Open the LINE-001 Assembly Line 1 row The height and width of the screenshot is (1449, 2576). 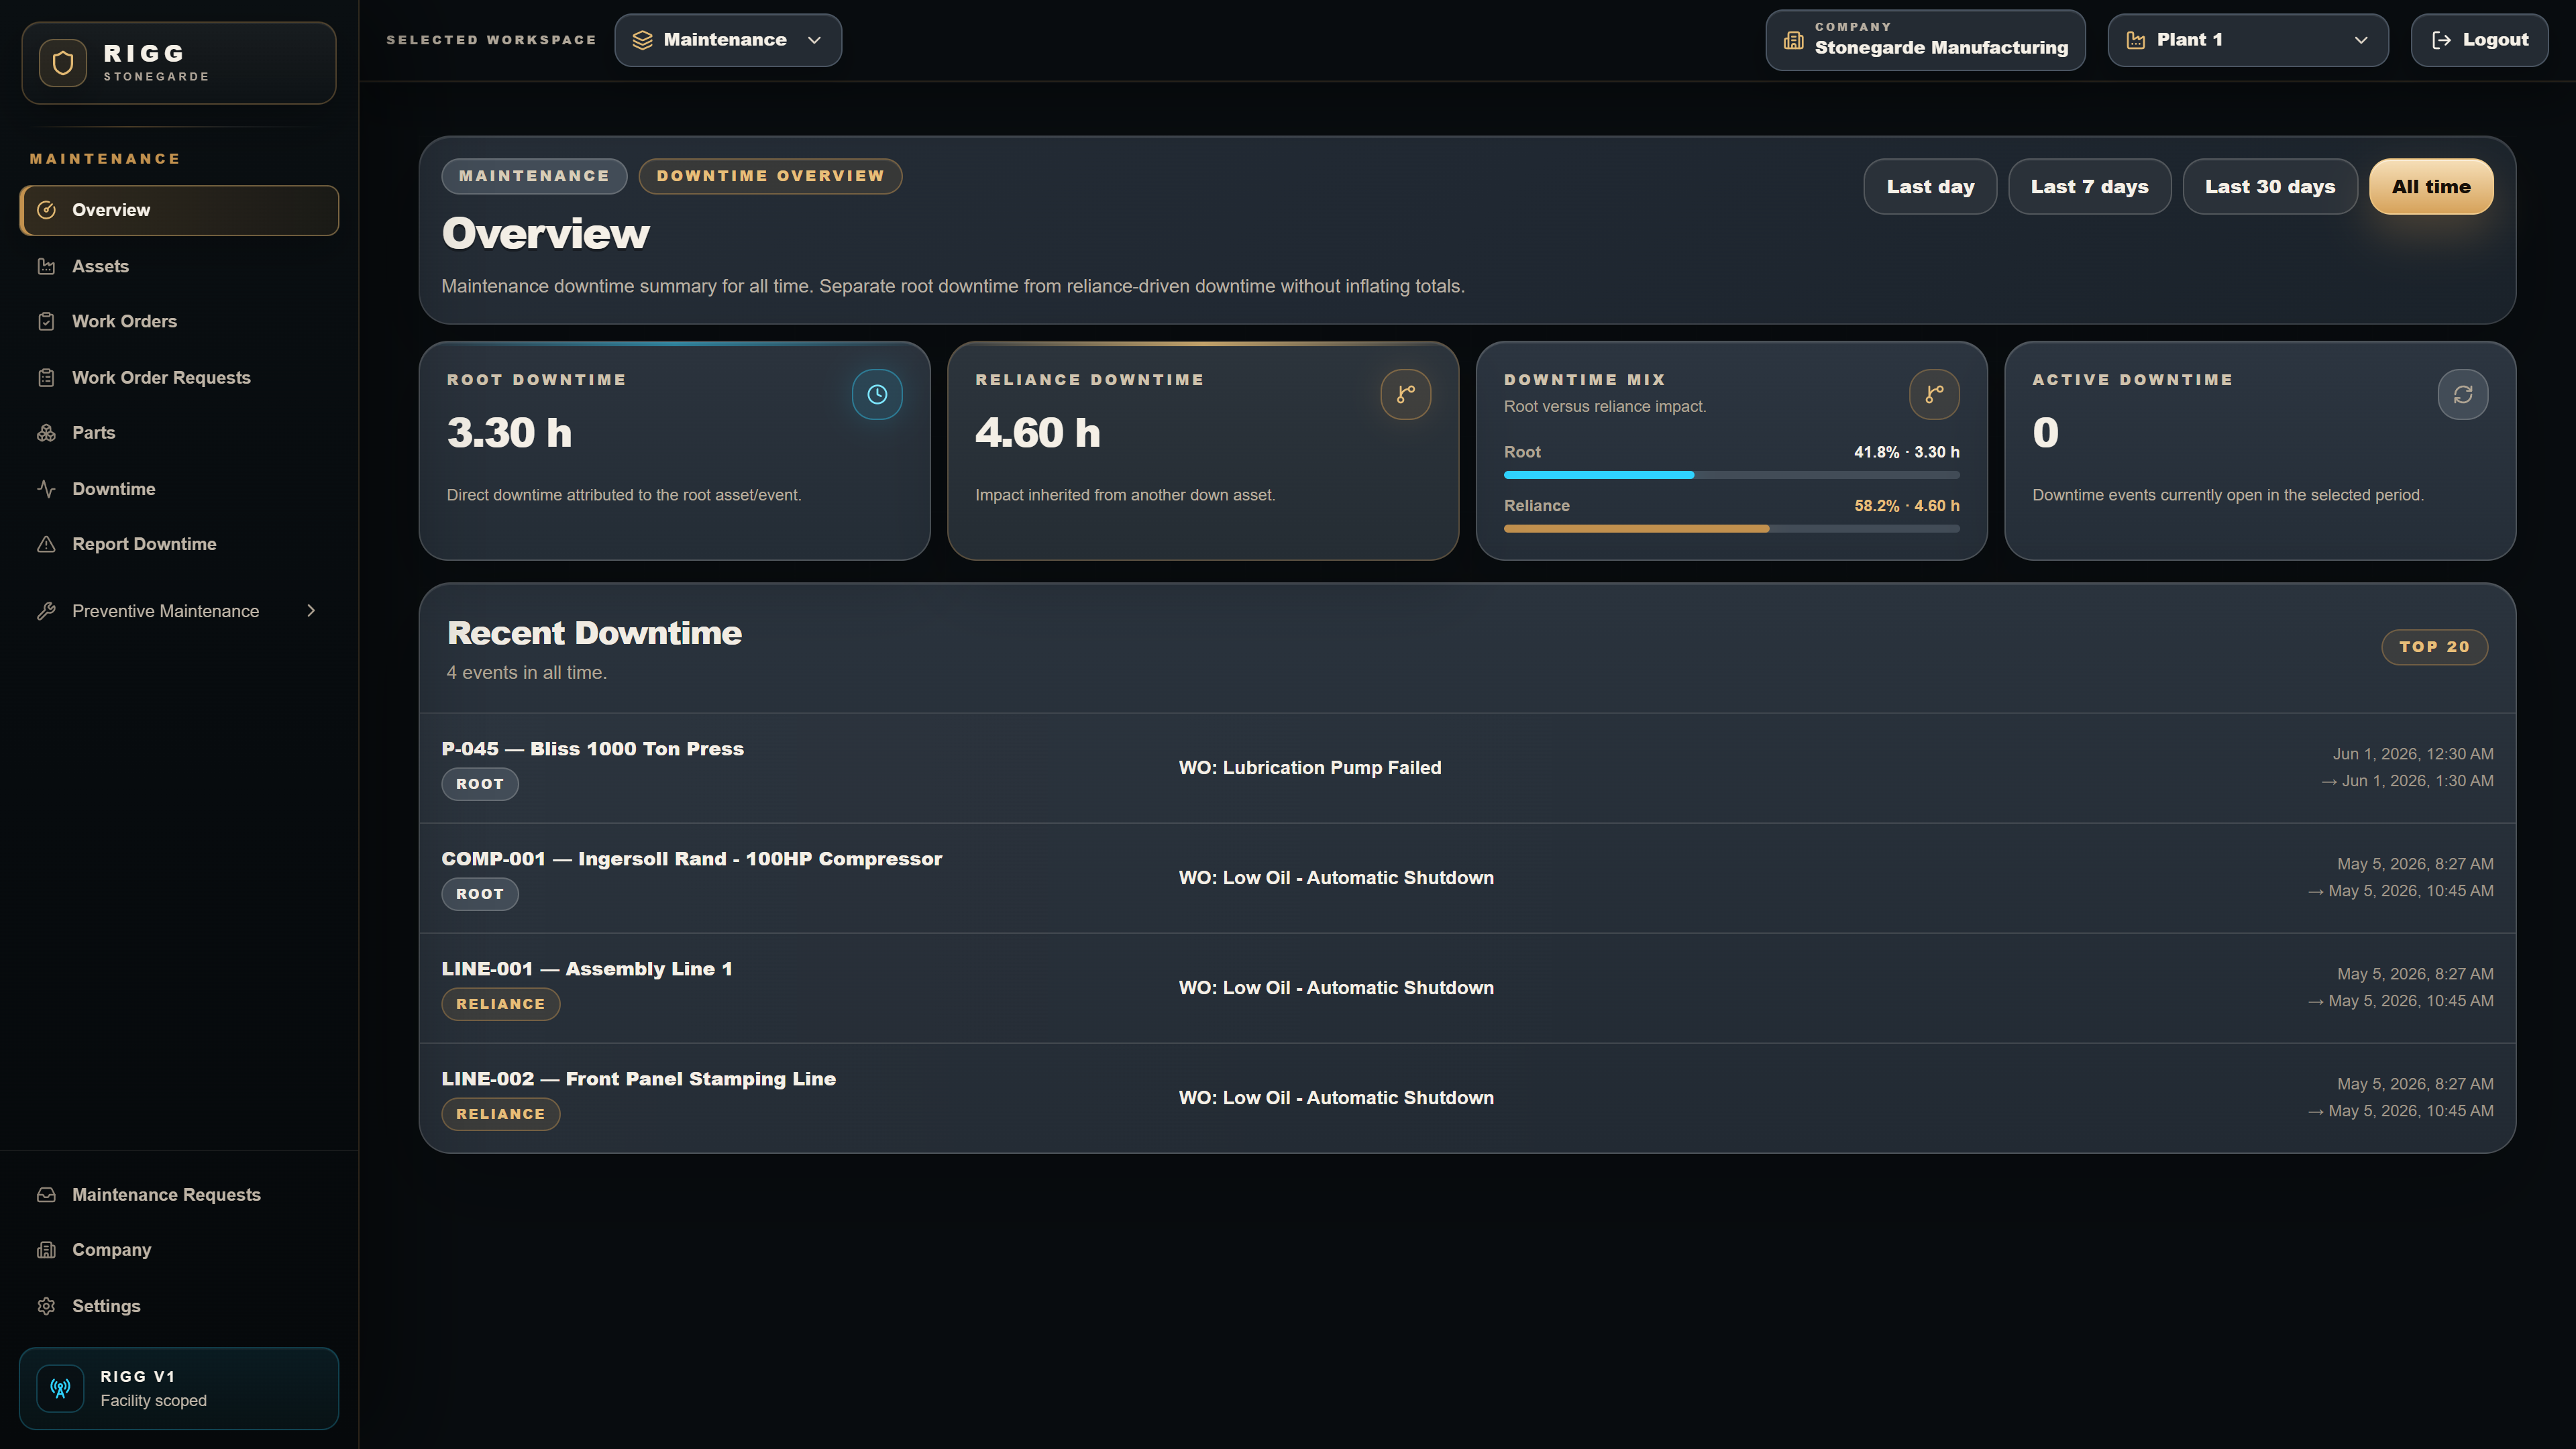click(x=1467, y=988)
